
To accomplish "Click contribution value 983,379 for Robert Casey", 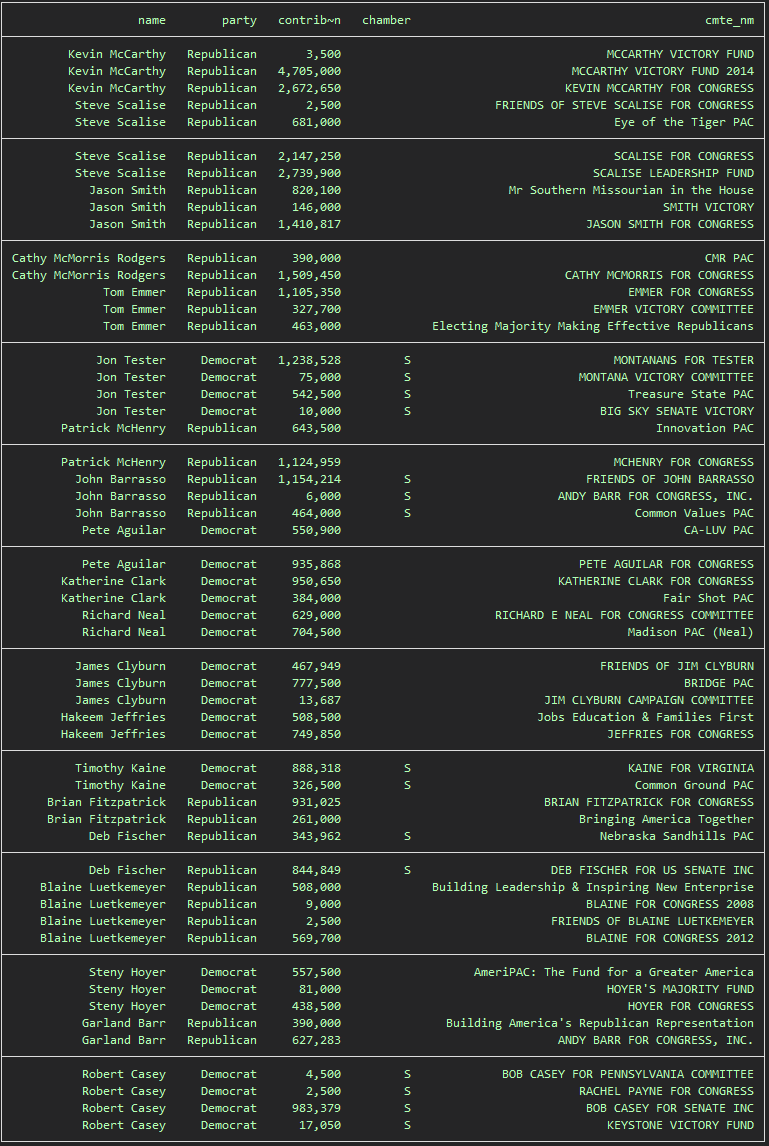I will [x=316, y=1108].
